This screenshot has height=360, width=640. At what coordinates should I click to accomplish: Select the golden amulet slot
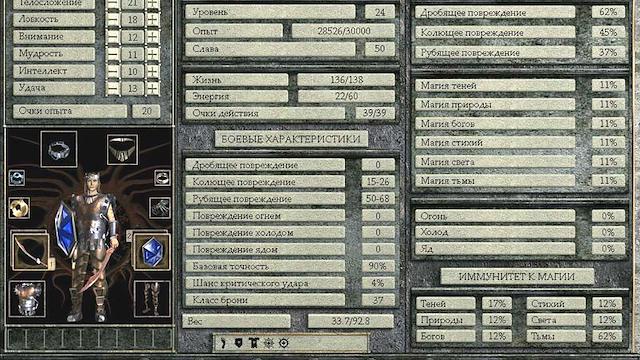[19, 208]
